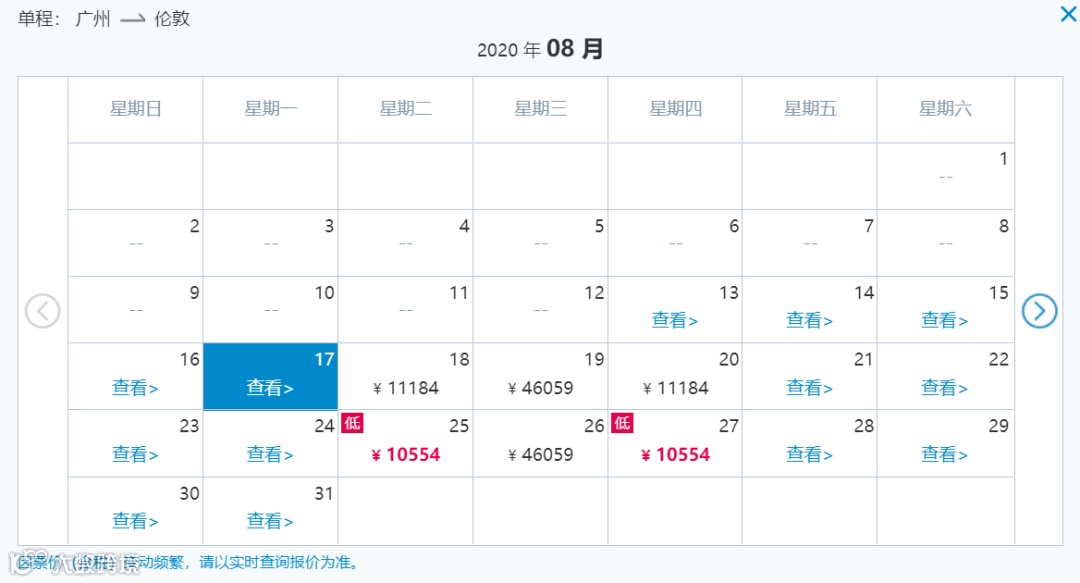Viewport: 1080px width, 583px height.
Task: Click the 2020 年 08 月 title
Action: 540,50
